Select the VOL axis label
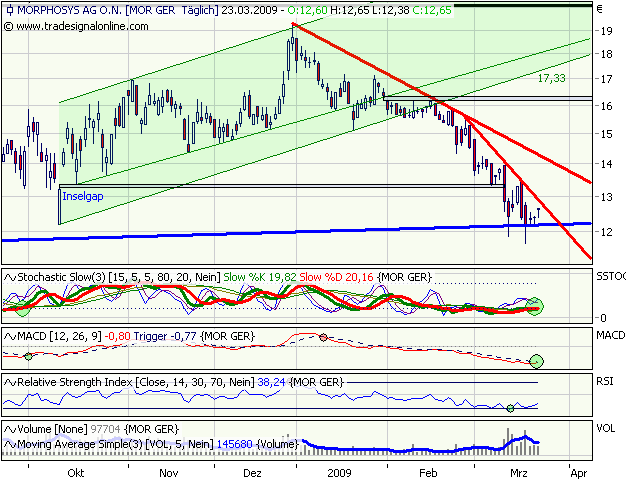 point(604,428)
